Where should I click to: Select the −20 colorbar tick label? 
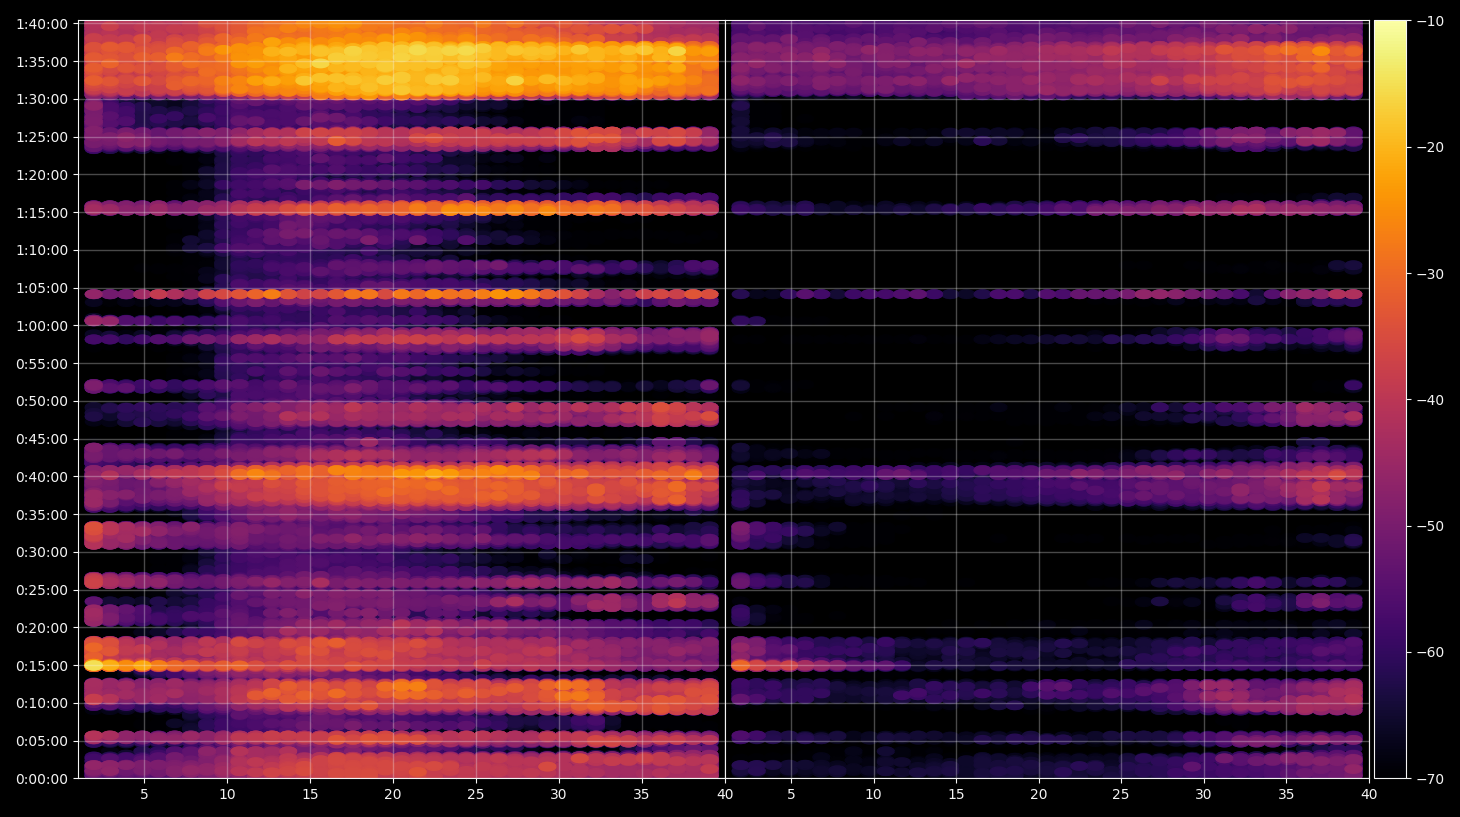(x=1429, y=147)
